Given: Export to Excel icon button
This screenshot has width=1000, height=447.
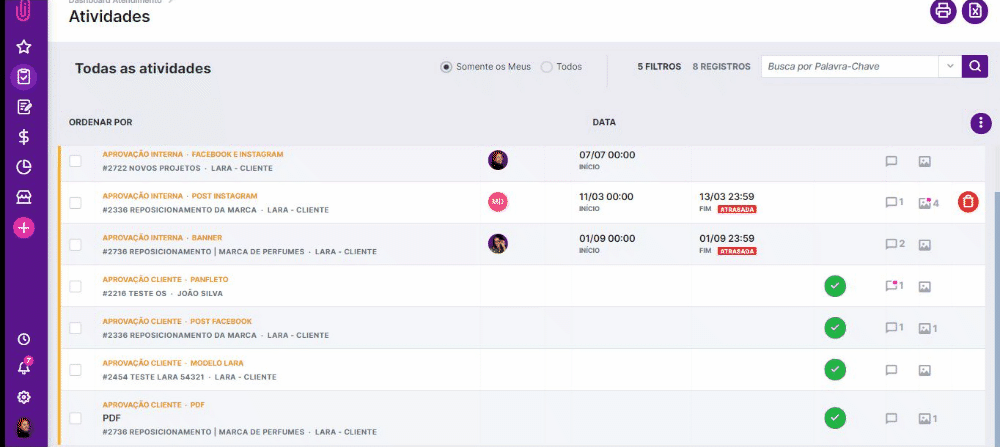Looking at the screenshot, I should [x=974, y=11].
